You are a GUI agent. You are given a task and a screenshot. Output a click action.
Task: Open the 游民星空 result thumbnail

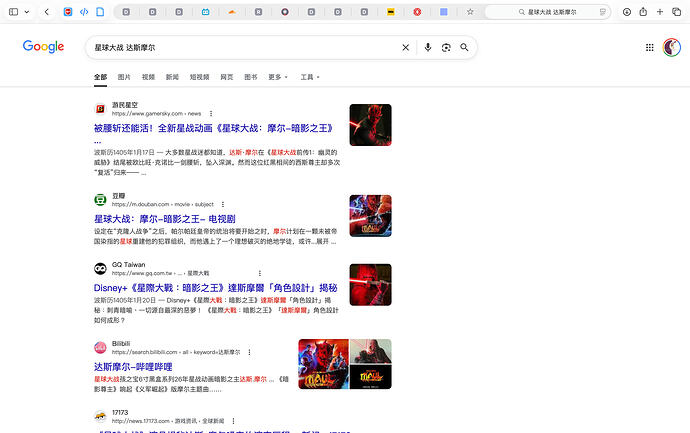tap(371, 125)
